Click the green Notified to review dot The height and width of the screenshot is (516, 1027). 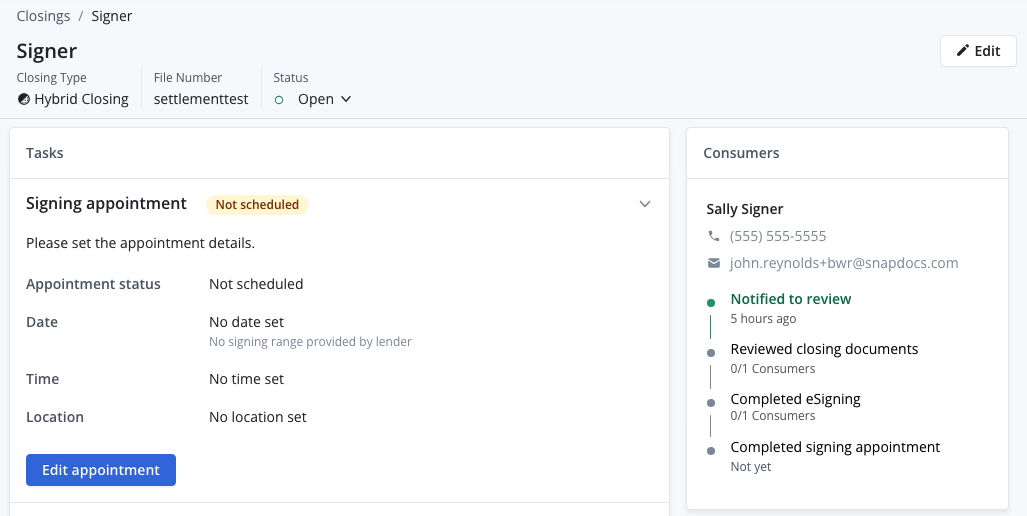coord(711,303)
